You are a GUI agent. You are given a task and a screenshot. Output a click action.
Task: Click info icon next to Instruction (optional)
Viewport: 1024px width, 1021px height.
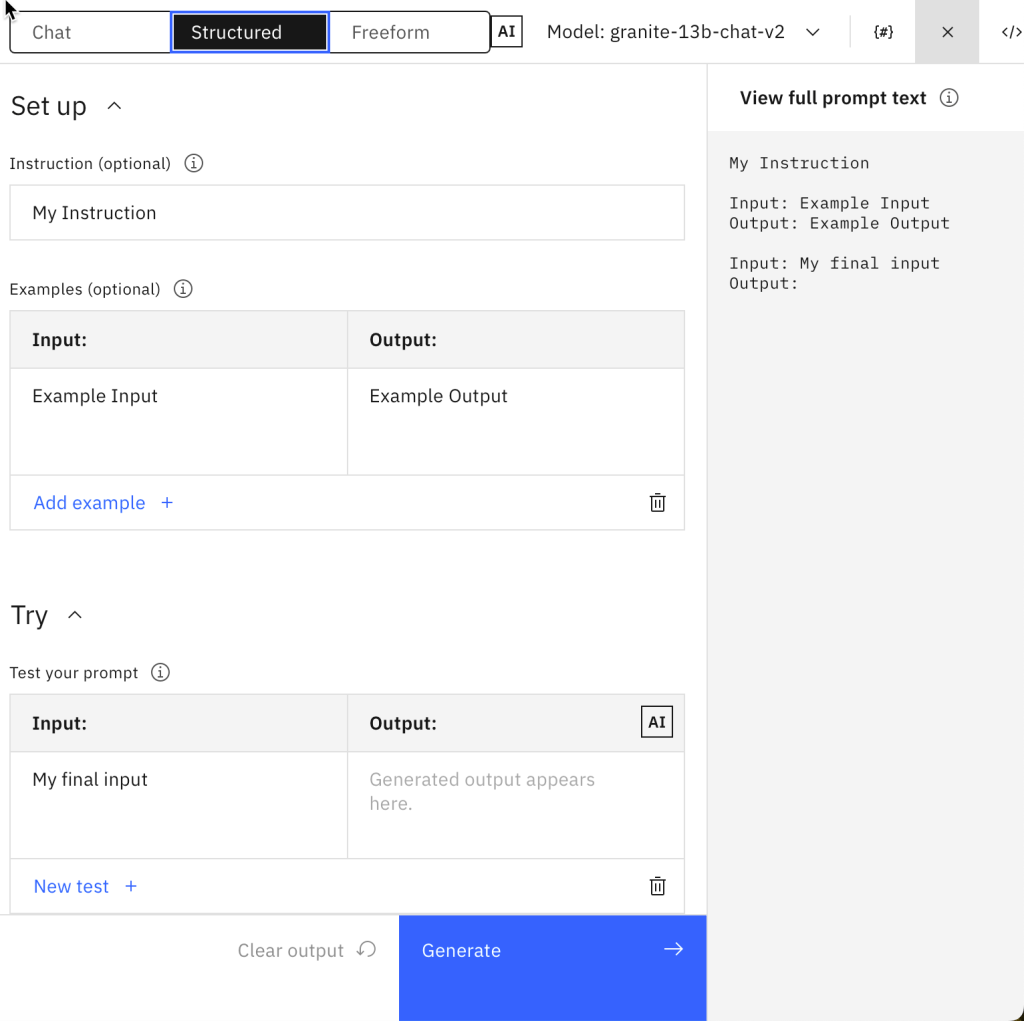point(194,163)
